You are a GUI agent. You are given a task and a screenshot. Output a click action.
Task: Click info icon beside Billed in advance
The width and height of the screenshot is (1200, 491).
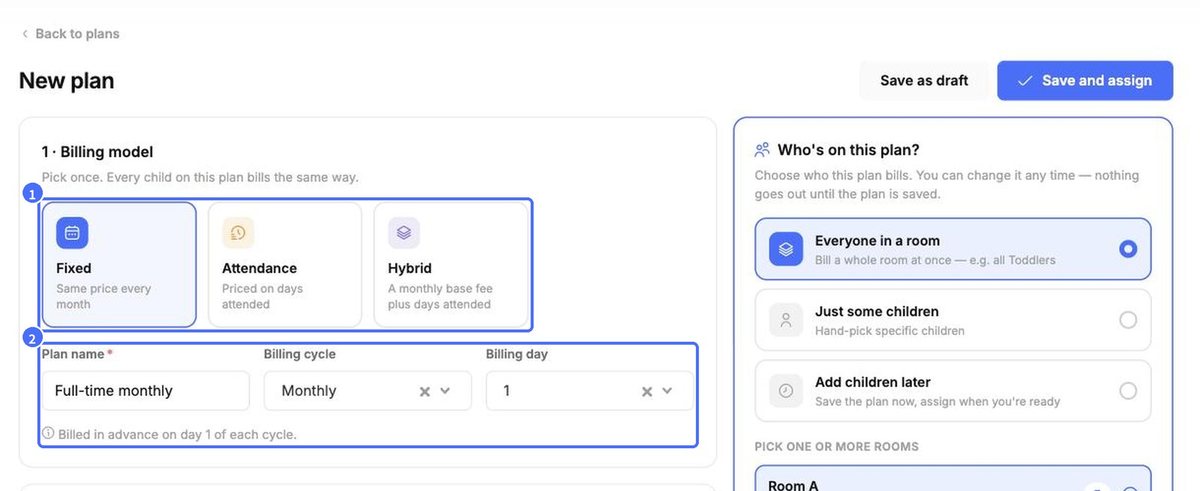pos(48,434)
